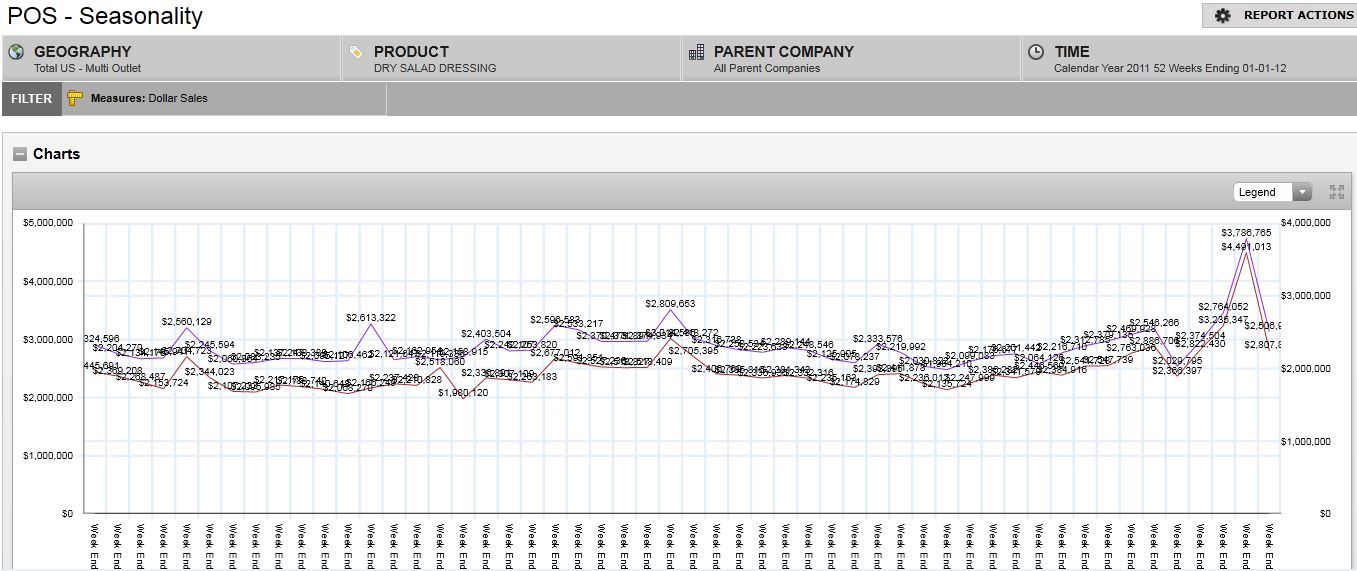
Task: Click the Product tag icon
Action: [x=356, y=52]
